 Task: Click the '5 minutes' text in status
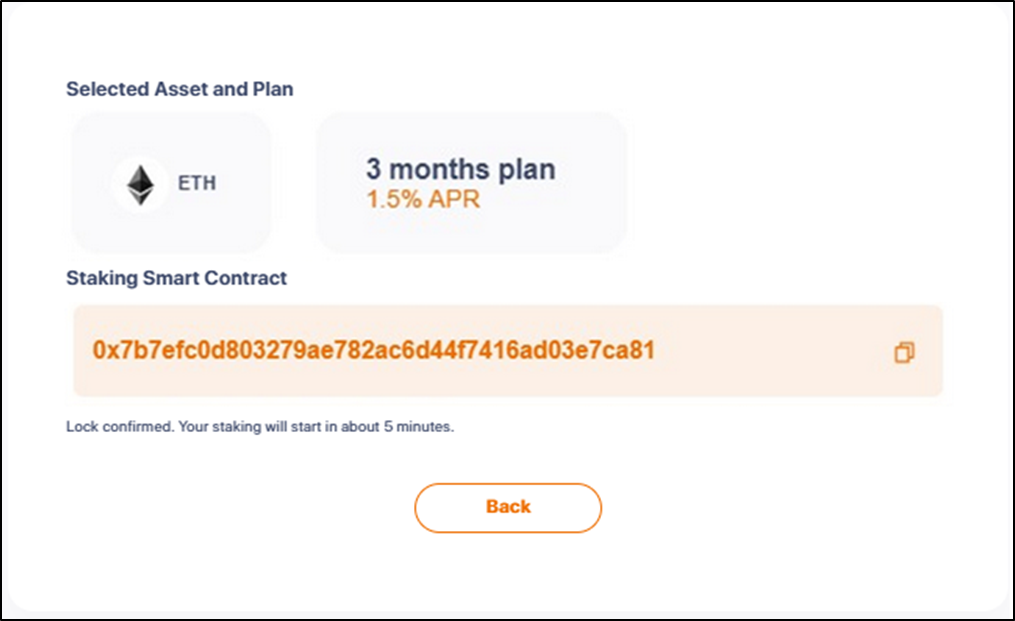point(417,427)
